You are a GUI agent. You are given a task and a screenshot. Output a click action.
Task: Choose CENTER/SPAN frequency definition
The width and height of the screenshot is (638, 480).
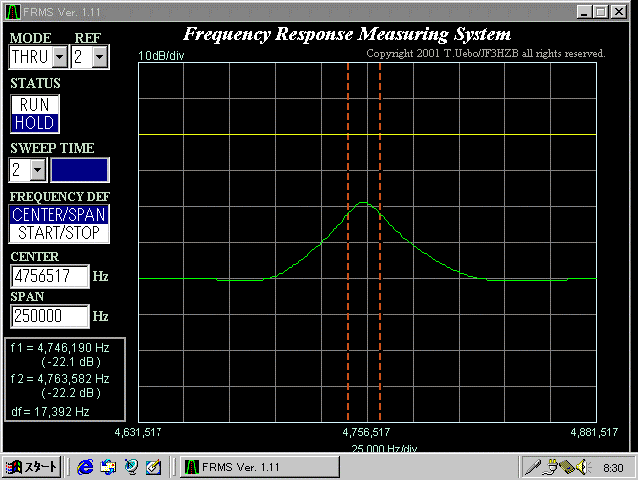(59, 214)
